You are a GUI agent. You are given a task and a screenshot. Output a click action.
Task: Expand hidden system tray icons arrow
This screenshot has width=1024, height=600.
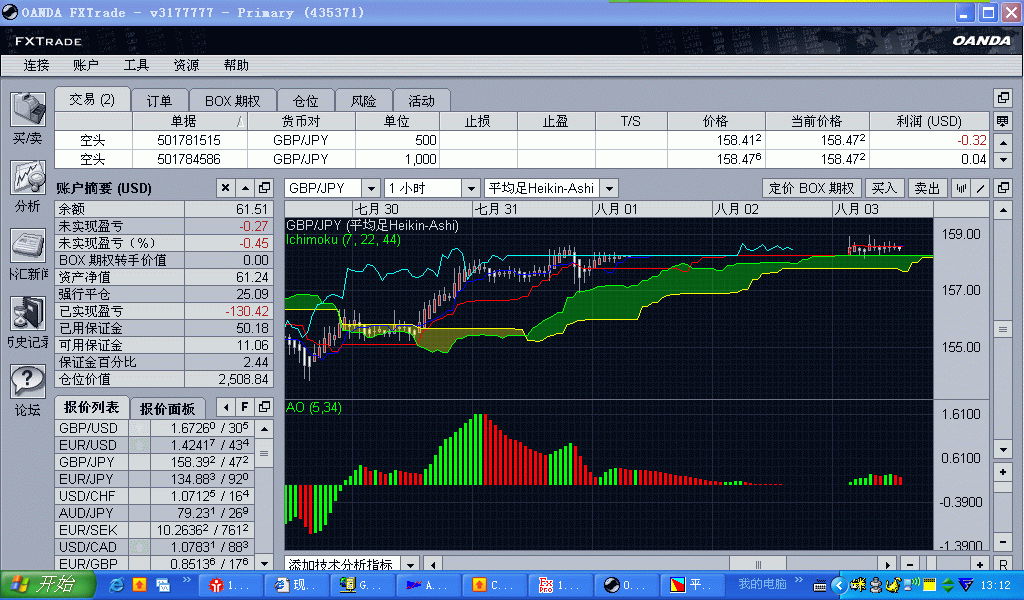[x=839, y=585]
